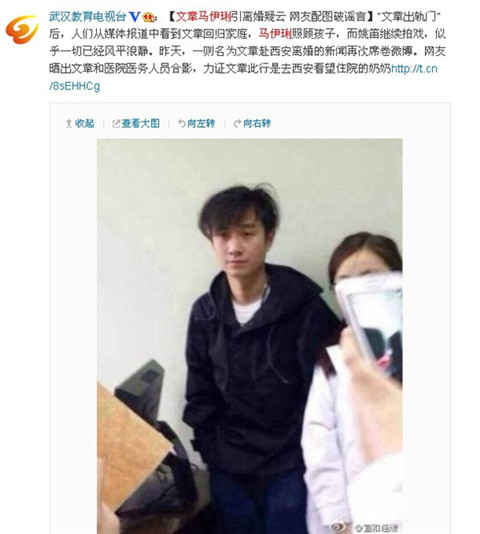This screenshot has height=534, width=480.
Task: Click the collapse arrow icon beside 收起
Action: pos(69,123)
